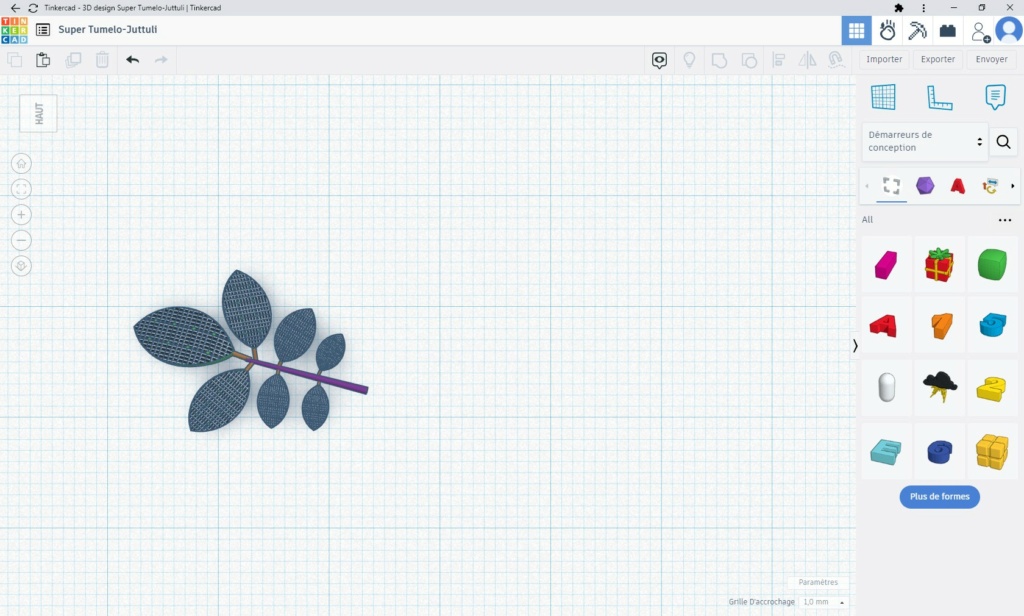Click the Tinkercad logo
The image size is (1024, 616).
14,30
